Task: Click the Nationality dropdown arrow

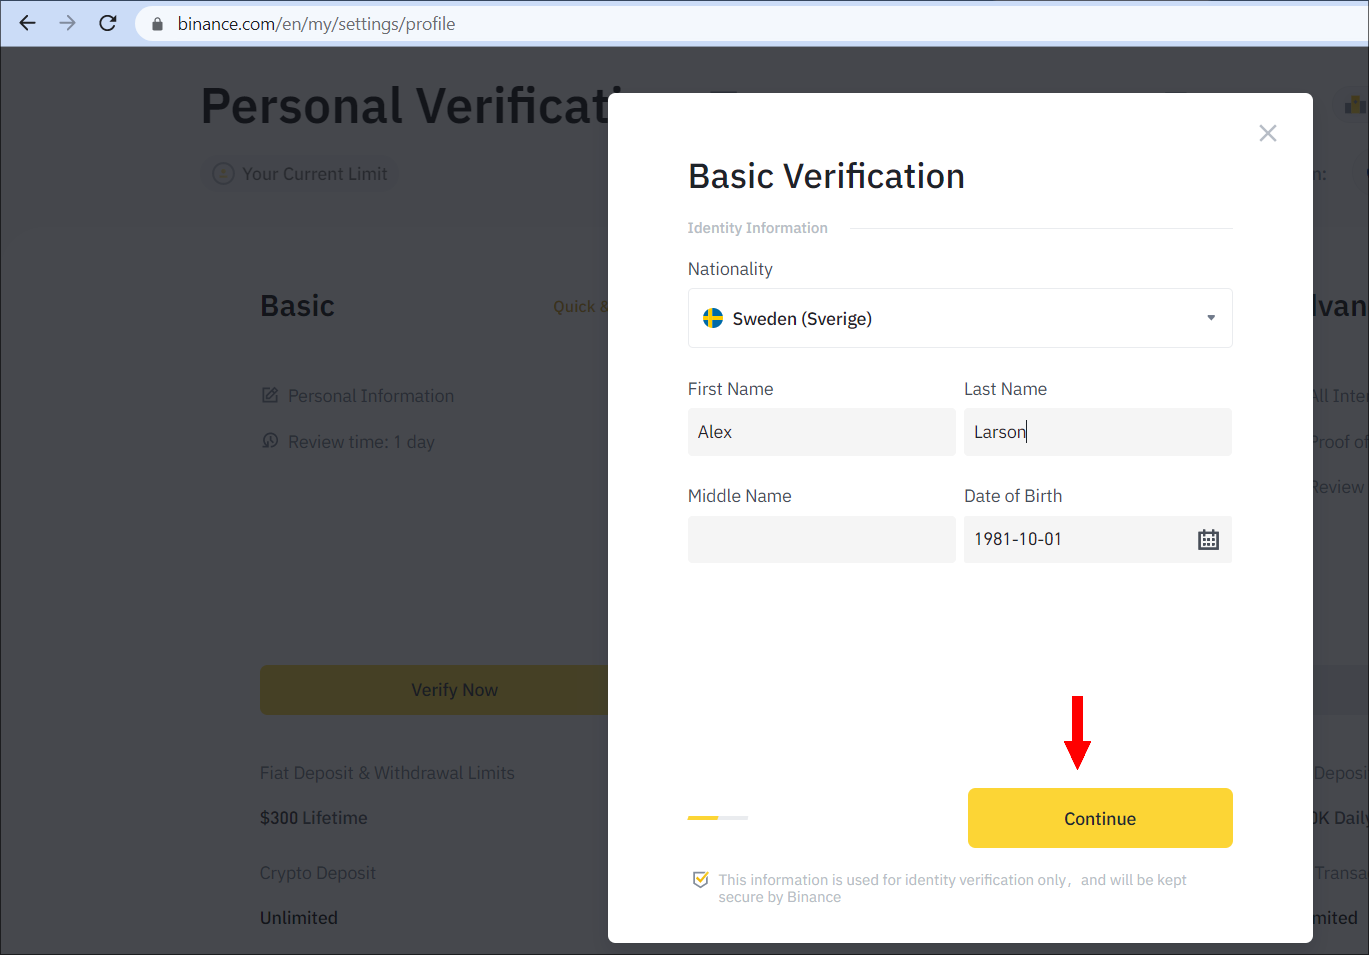Action: pyautogui.click(x=1211, y=318)
